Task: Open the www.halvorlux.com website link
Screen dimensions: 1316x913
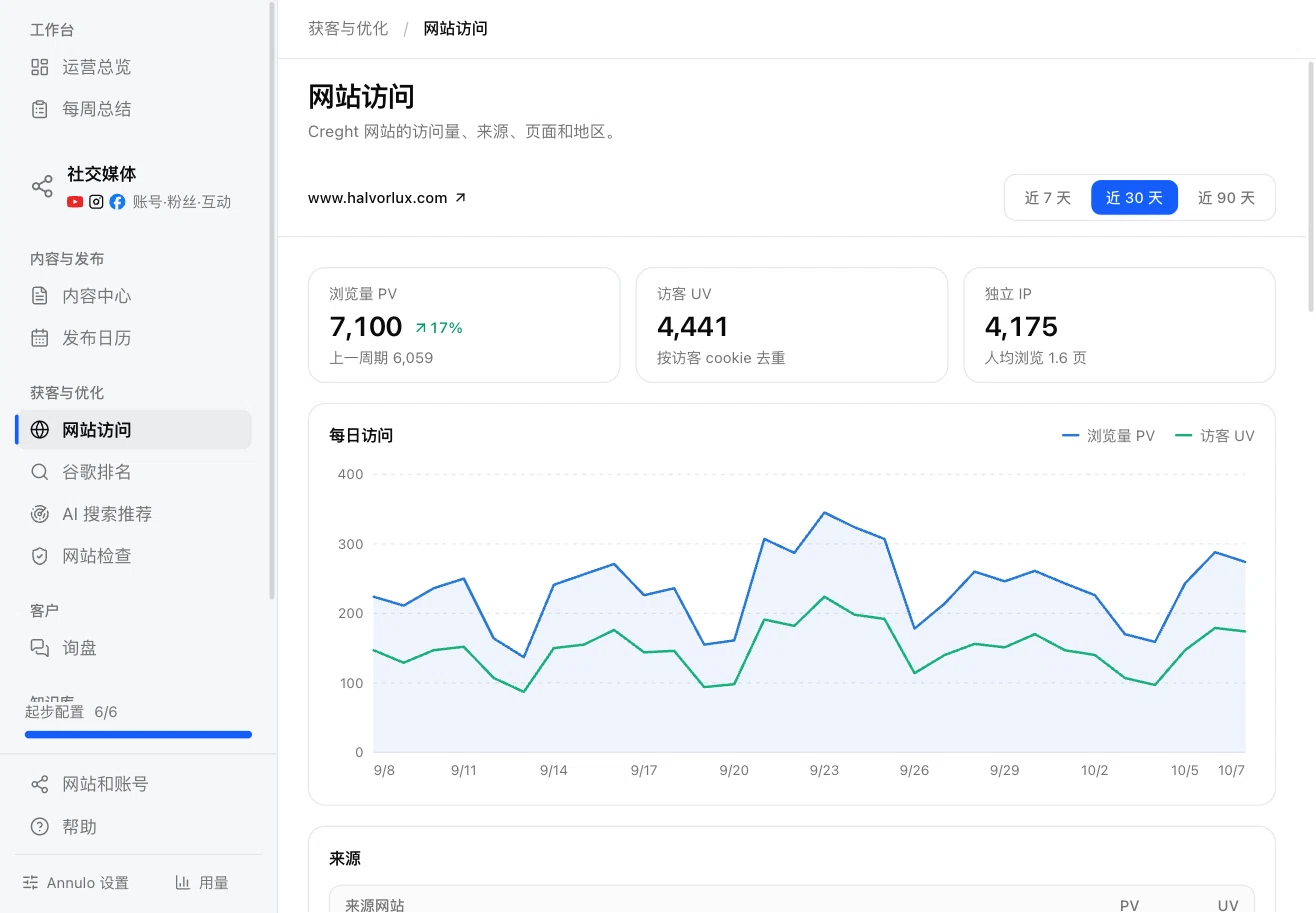Action: 387,198
